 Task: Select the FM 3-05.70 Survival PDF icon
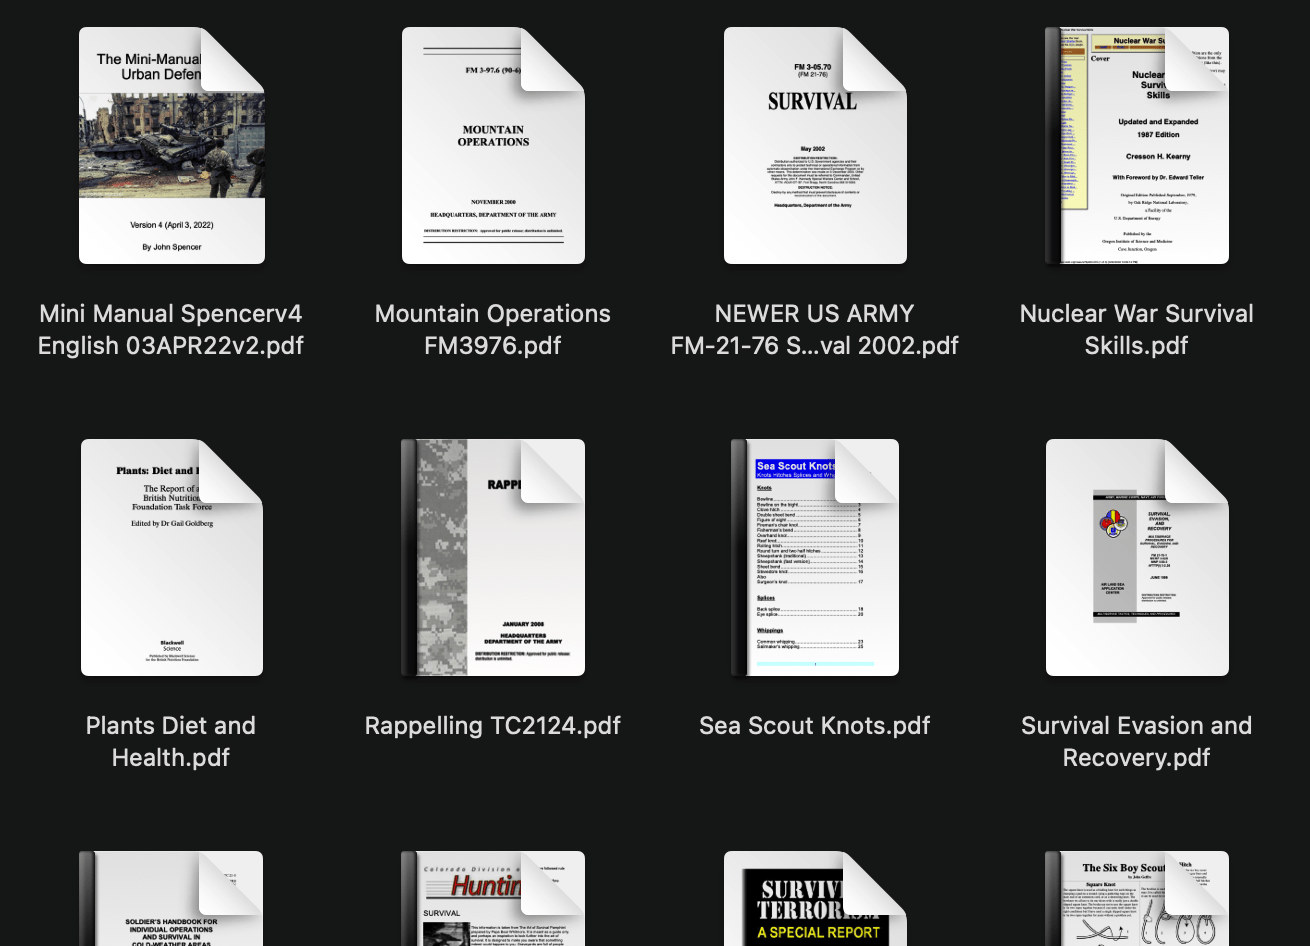tap(815, 146)
